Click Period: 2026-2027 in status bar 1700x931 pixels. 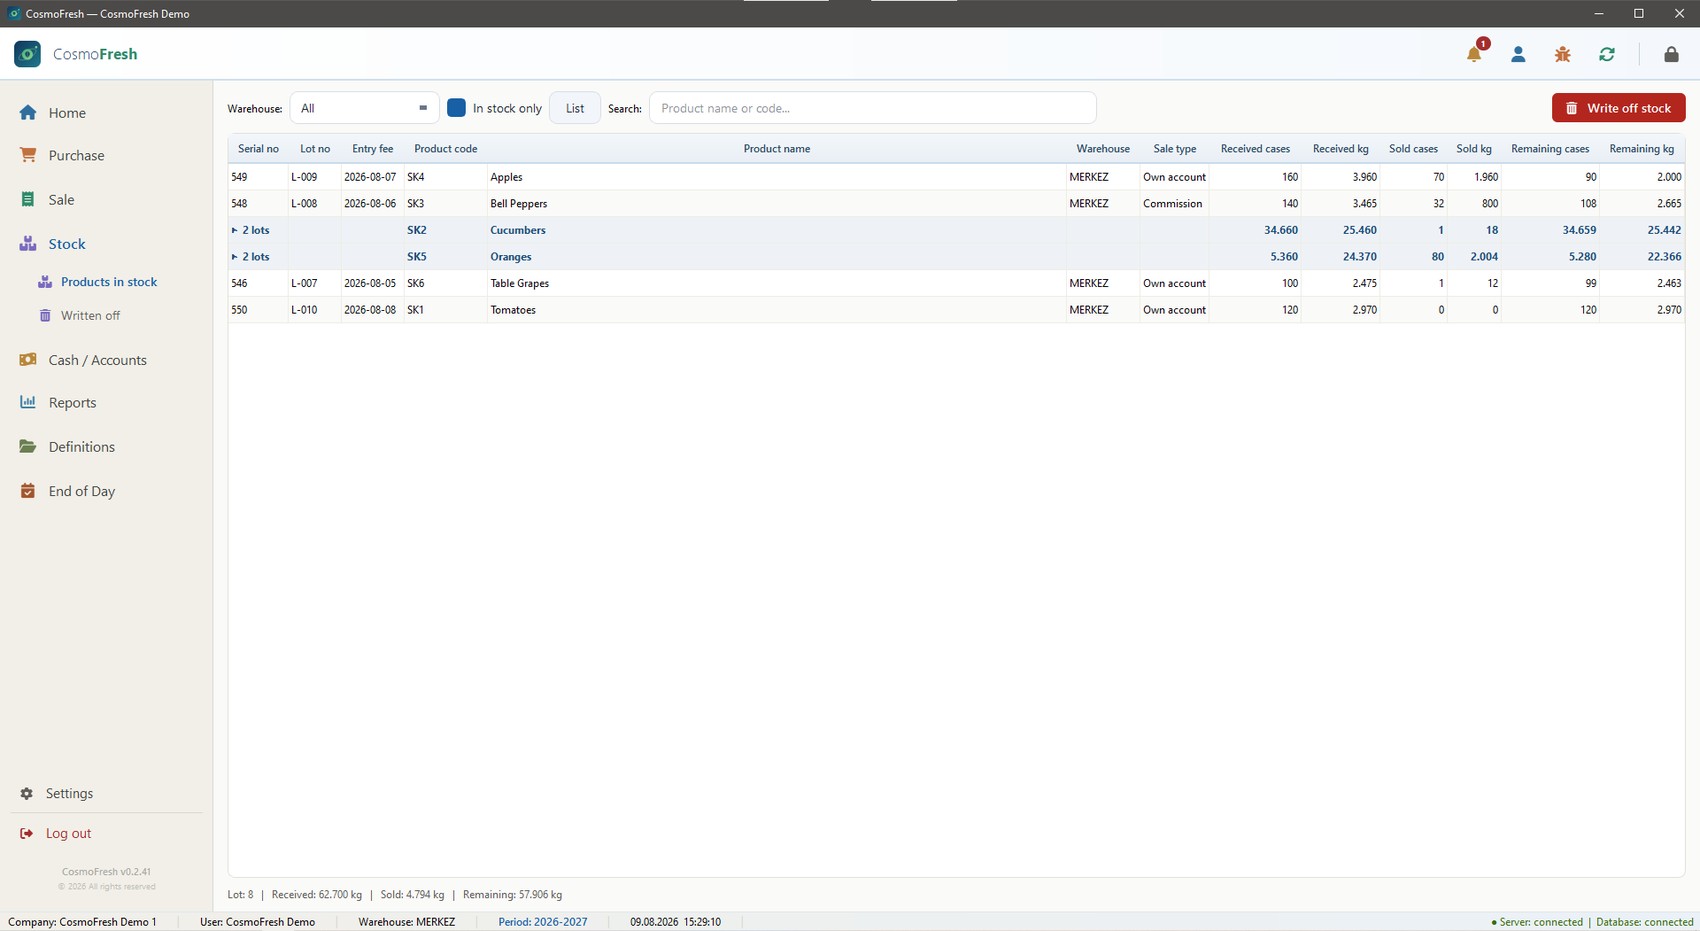[542, 922]
